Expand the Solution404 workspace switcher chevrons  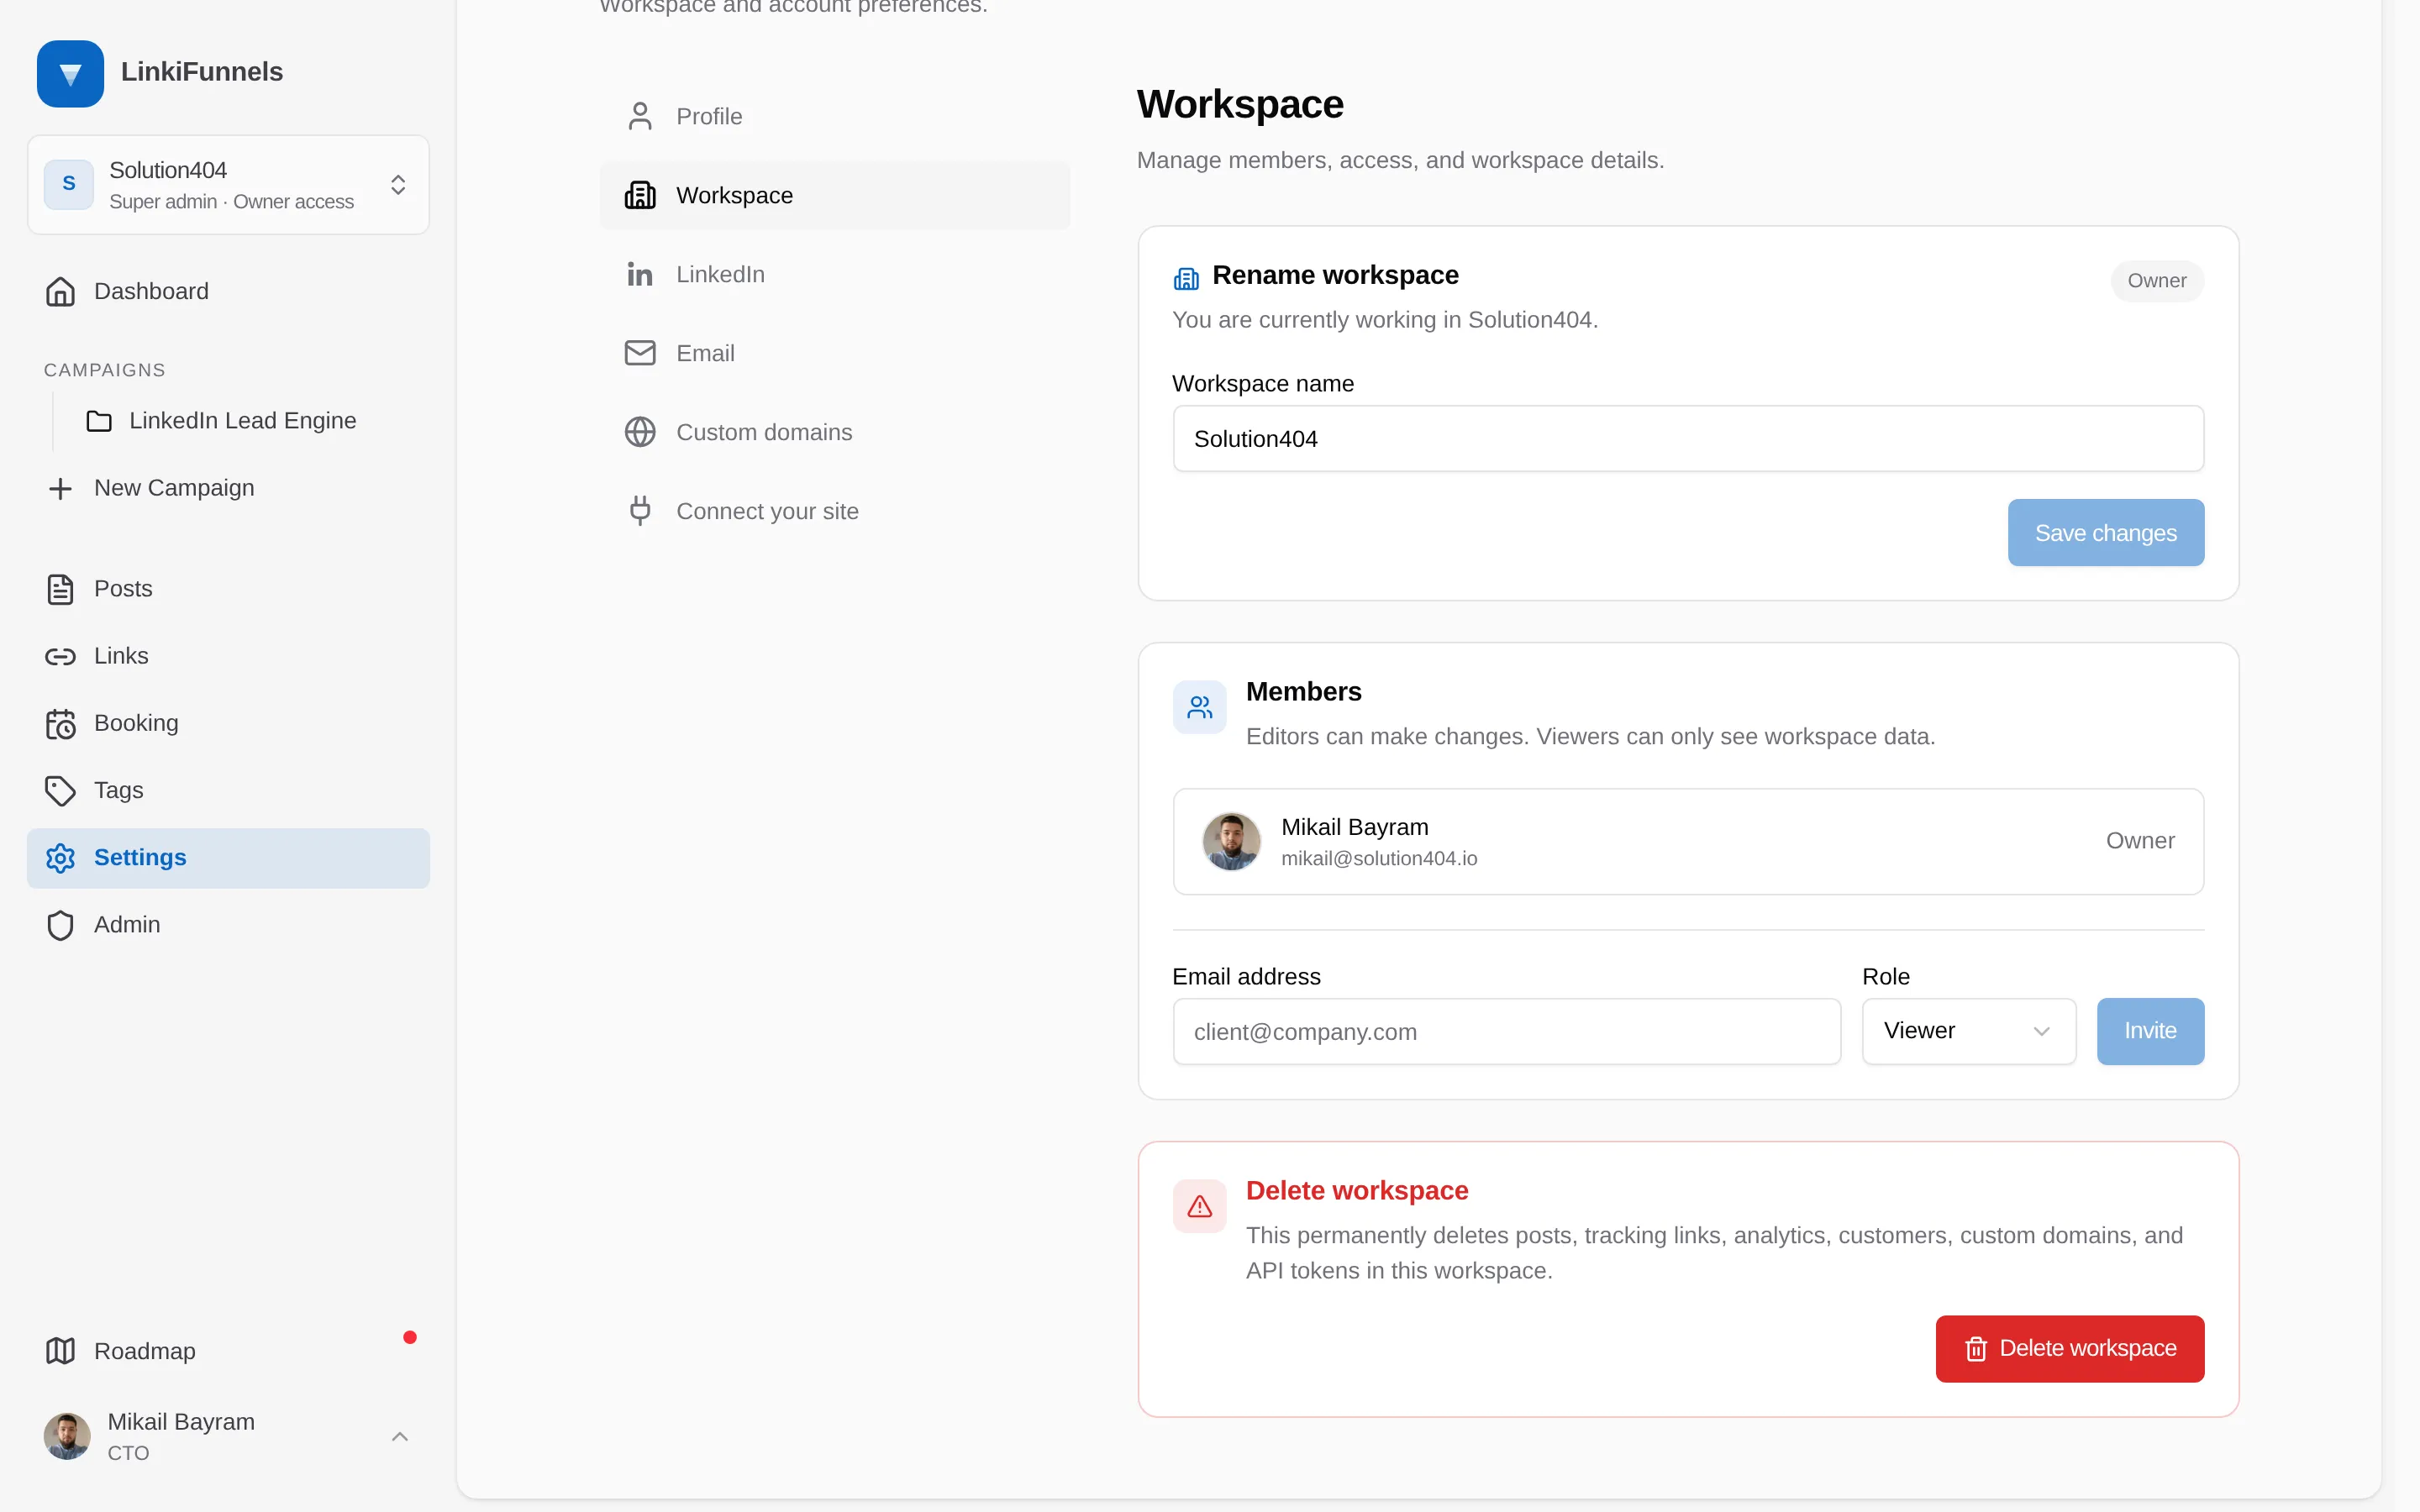click(x=398, y=184)
